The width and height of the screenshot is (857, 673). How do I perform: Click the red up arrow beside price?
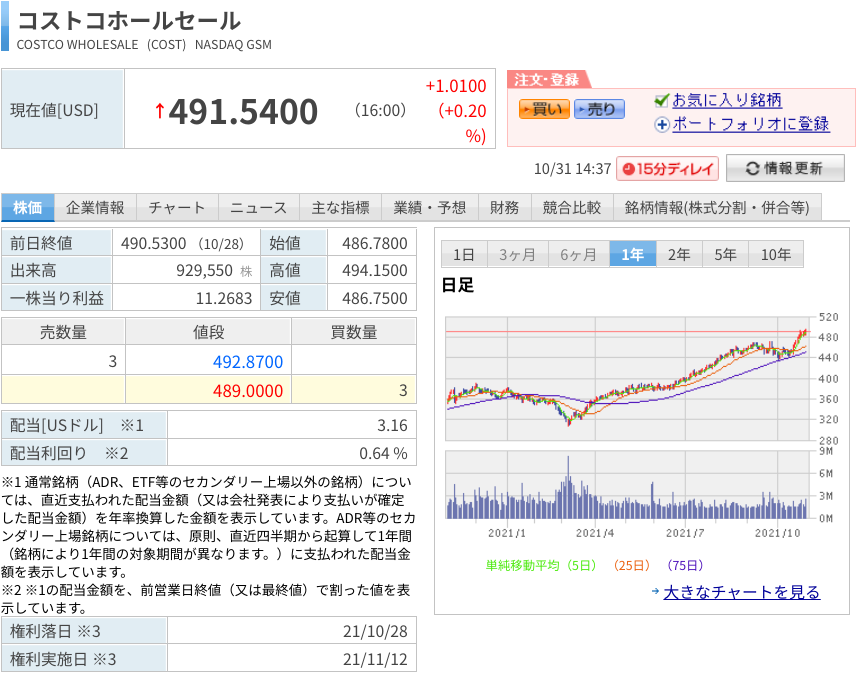[160, 111]
